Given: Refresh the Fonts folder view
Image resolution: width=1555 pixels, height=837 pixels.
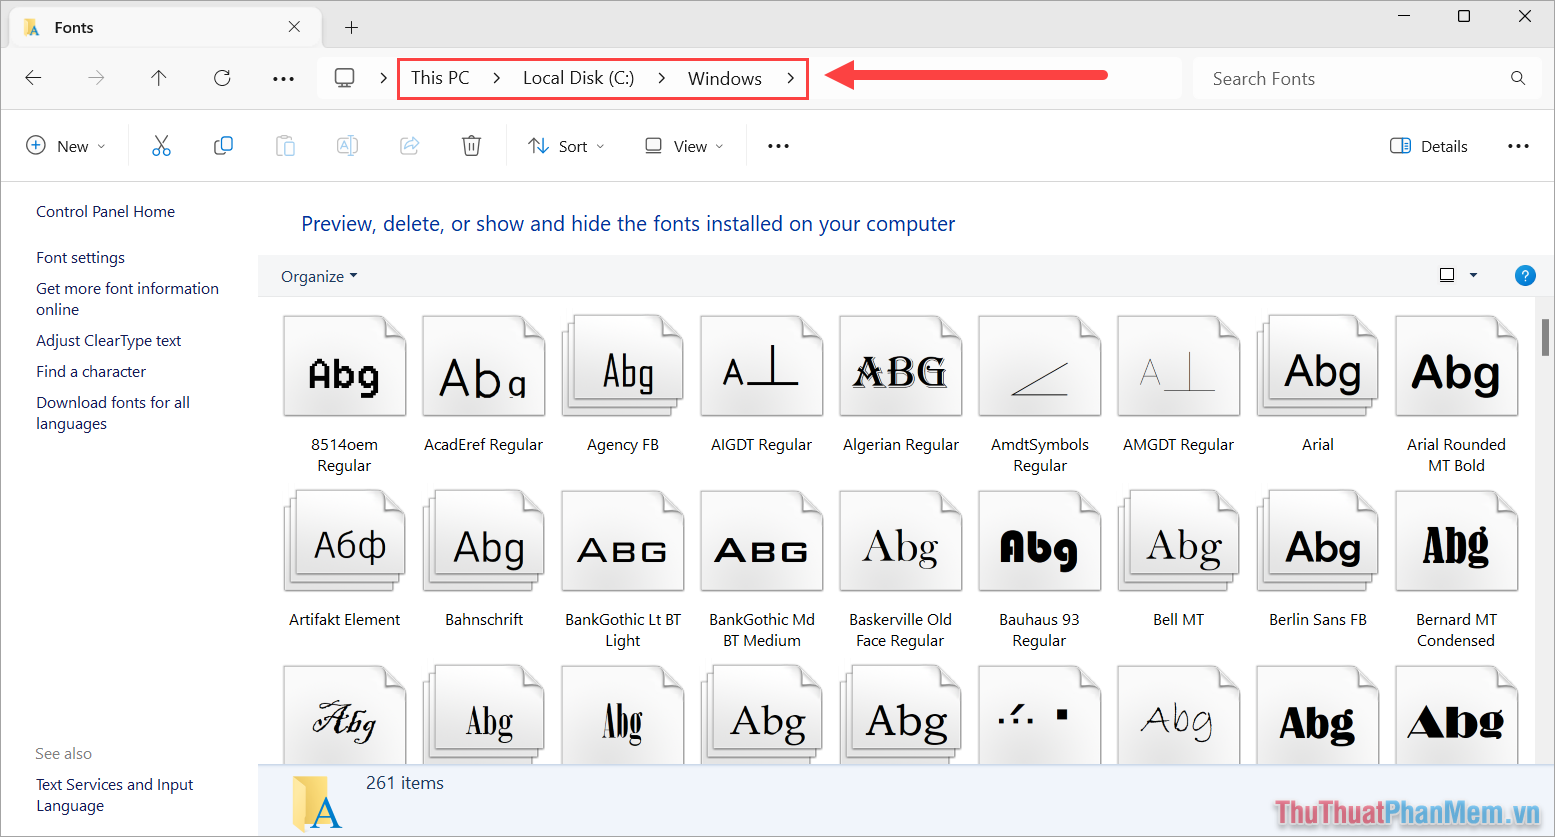Looking at the screenshot, I should [221, 77].
